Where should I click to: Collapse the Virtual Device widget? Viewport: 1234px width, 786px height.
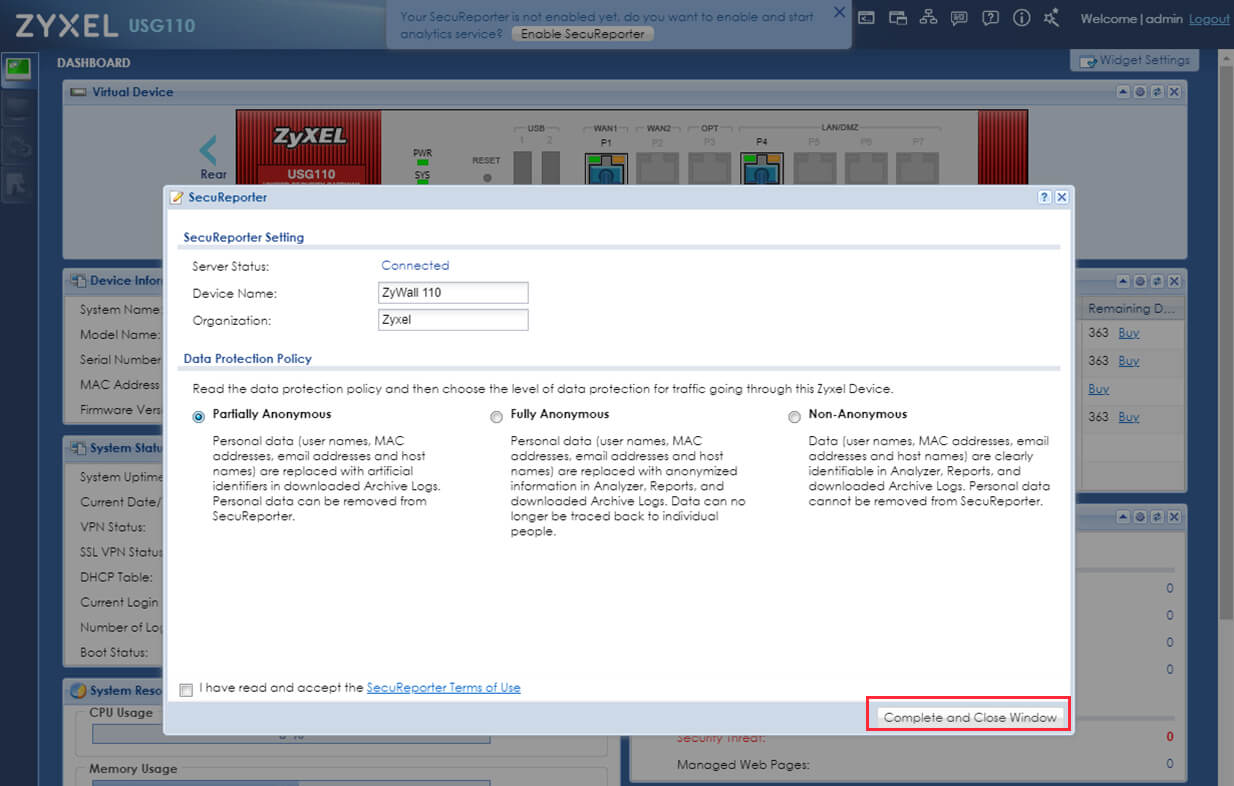[1123, 92]
